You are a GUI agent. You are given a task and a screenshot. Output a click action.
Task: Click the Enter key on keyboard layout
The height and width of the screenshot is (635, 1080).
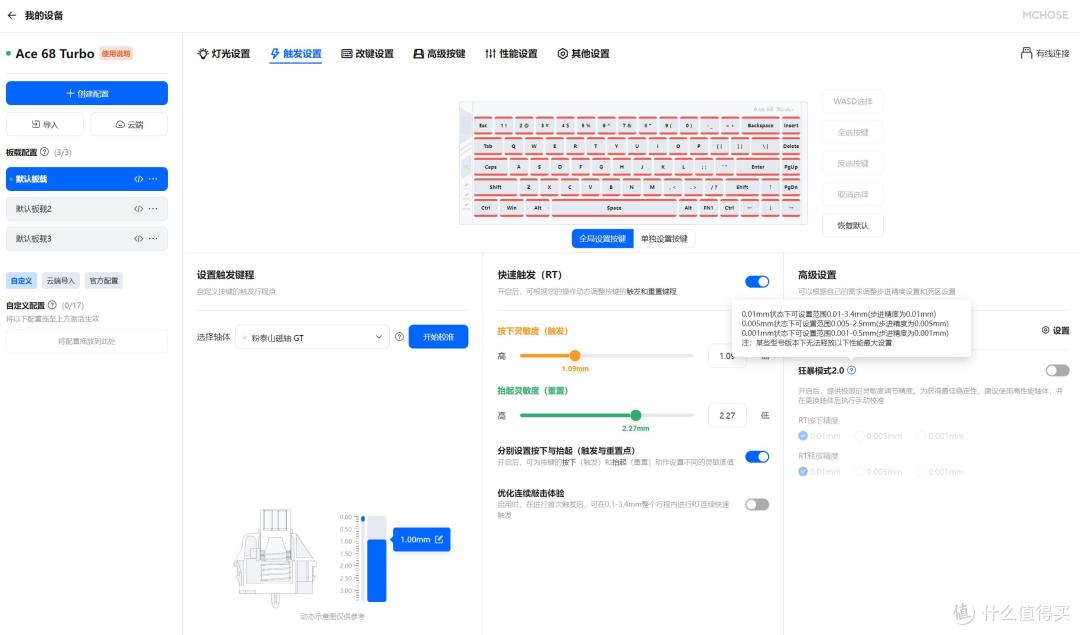pos(758,167)
